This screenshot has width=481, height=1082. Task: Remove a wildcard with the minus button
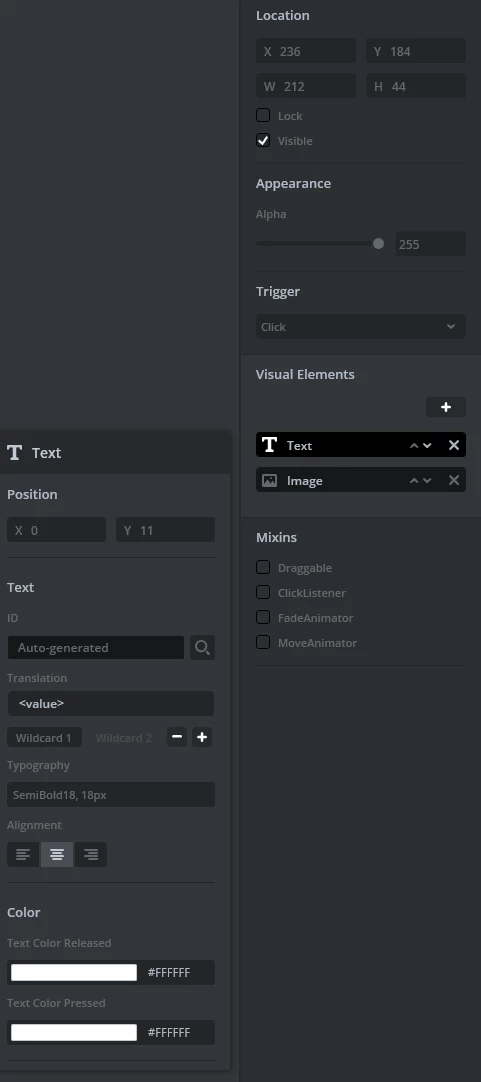(x=177, y=737)
